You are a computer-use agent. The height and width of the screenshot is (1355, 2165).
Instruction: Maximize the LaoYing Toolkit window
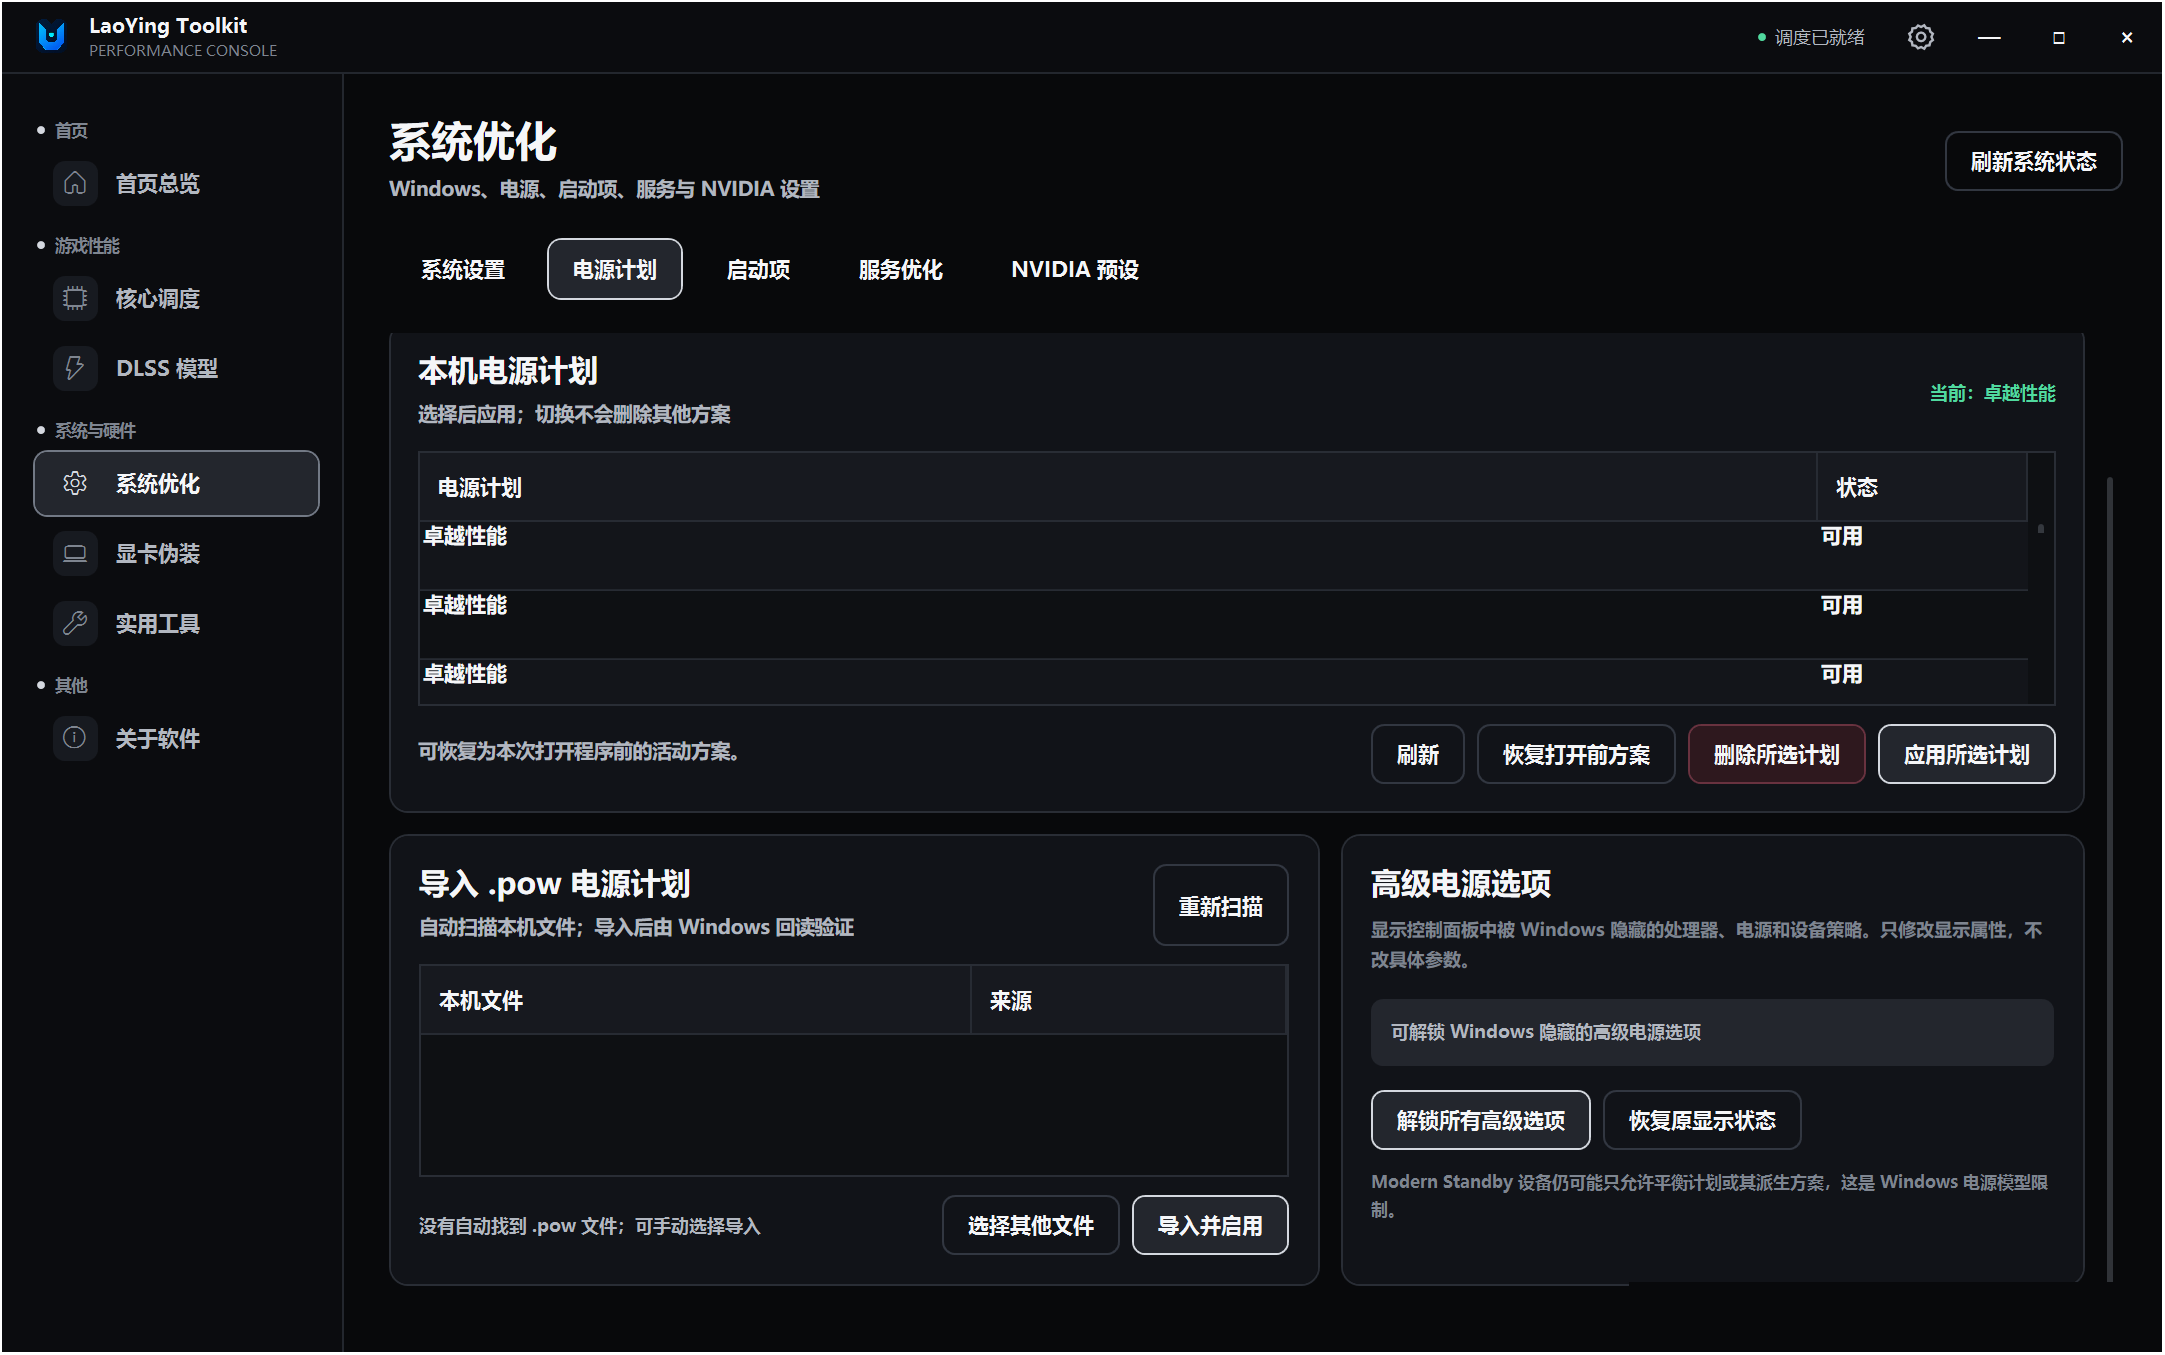pos(2058,37)
